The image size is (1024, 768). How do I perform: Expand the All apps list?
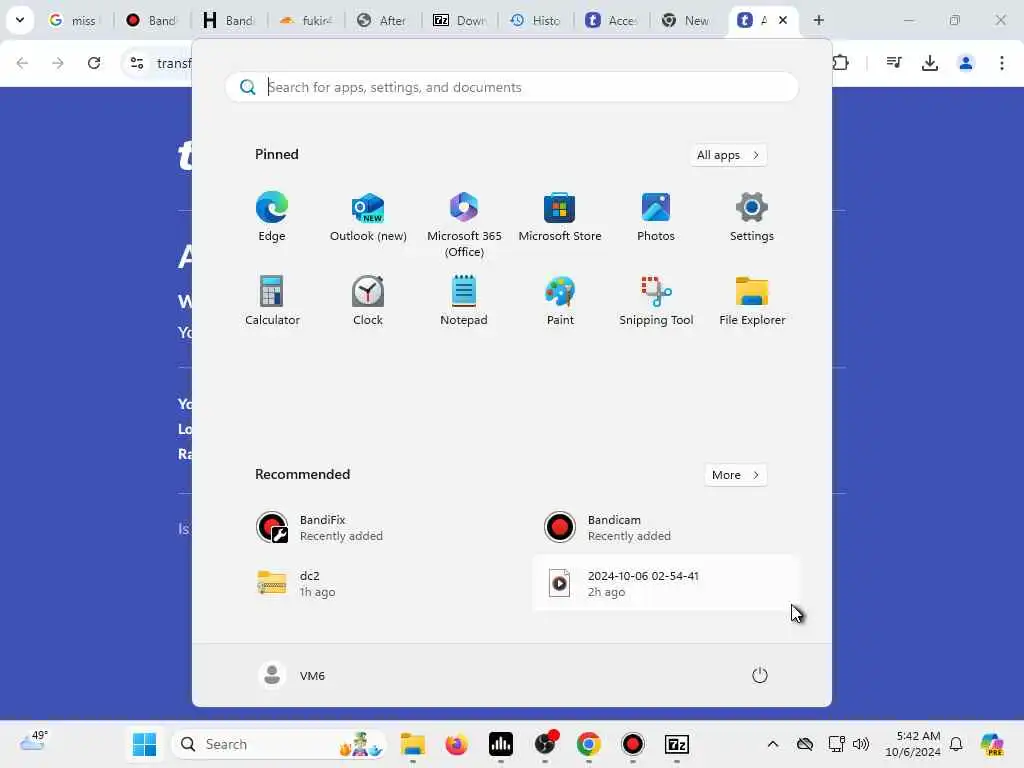(728, 155)
